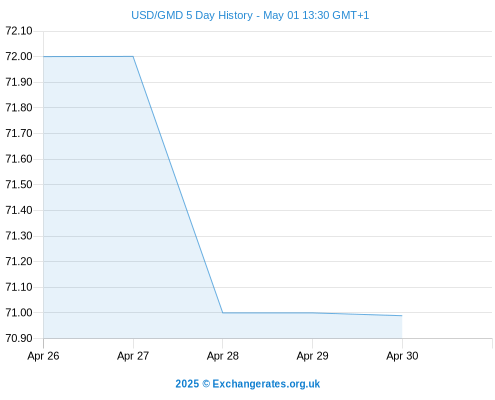Click the light blue shaded area under the line
Viewport: 495px width, 400px height.
coord(100,200)
